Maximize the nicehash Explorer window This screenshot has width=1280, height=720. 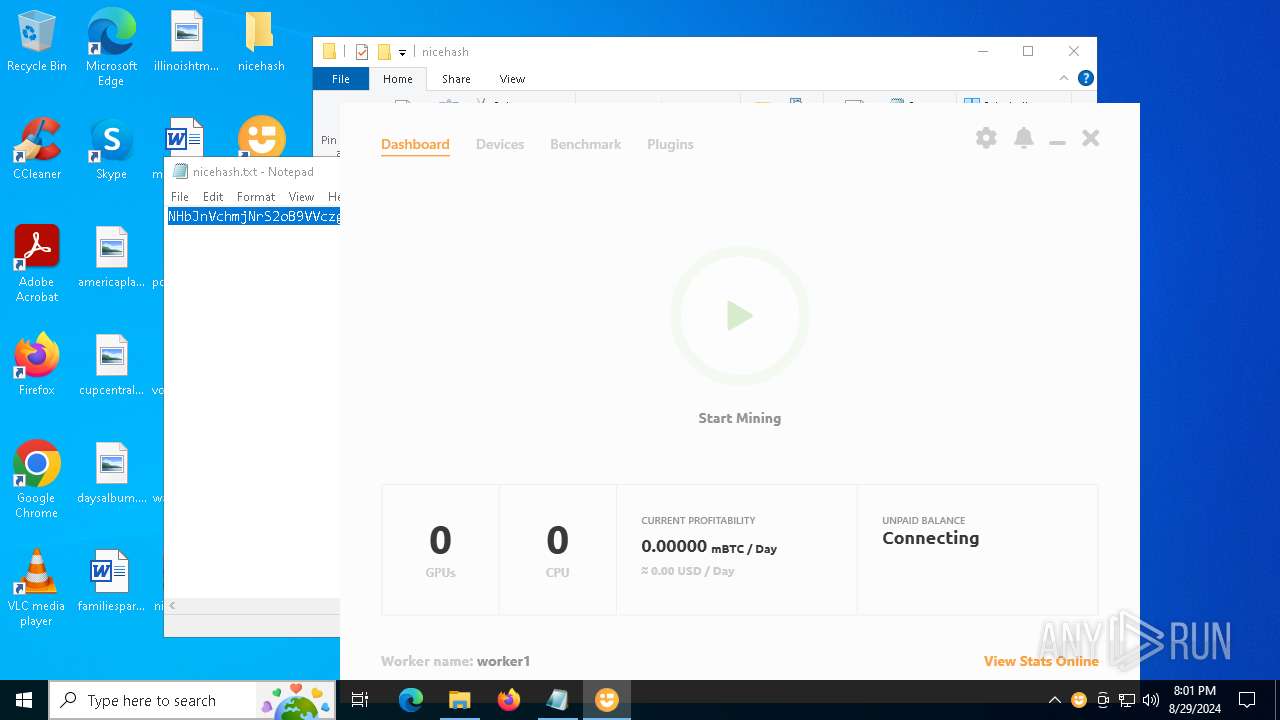click(1028, 51)
